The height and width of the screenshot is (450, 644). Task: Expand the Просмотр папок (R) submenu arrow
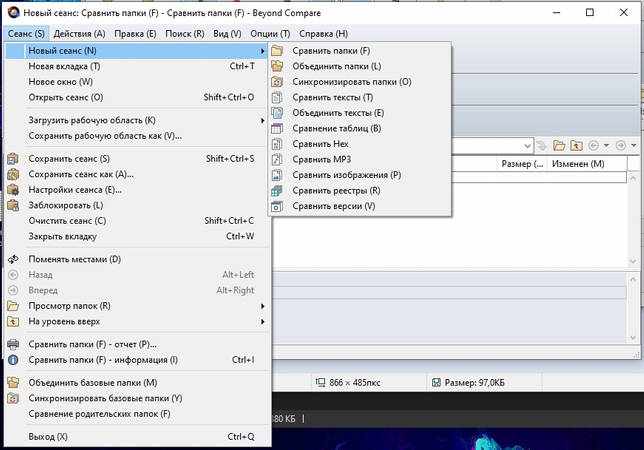262,306
